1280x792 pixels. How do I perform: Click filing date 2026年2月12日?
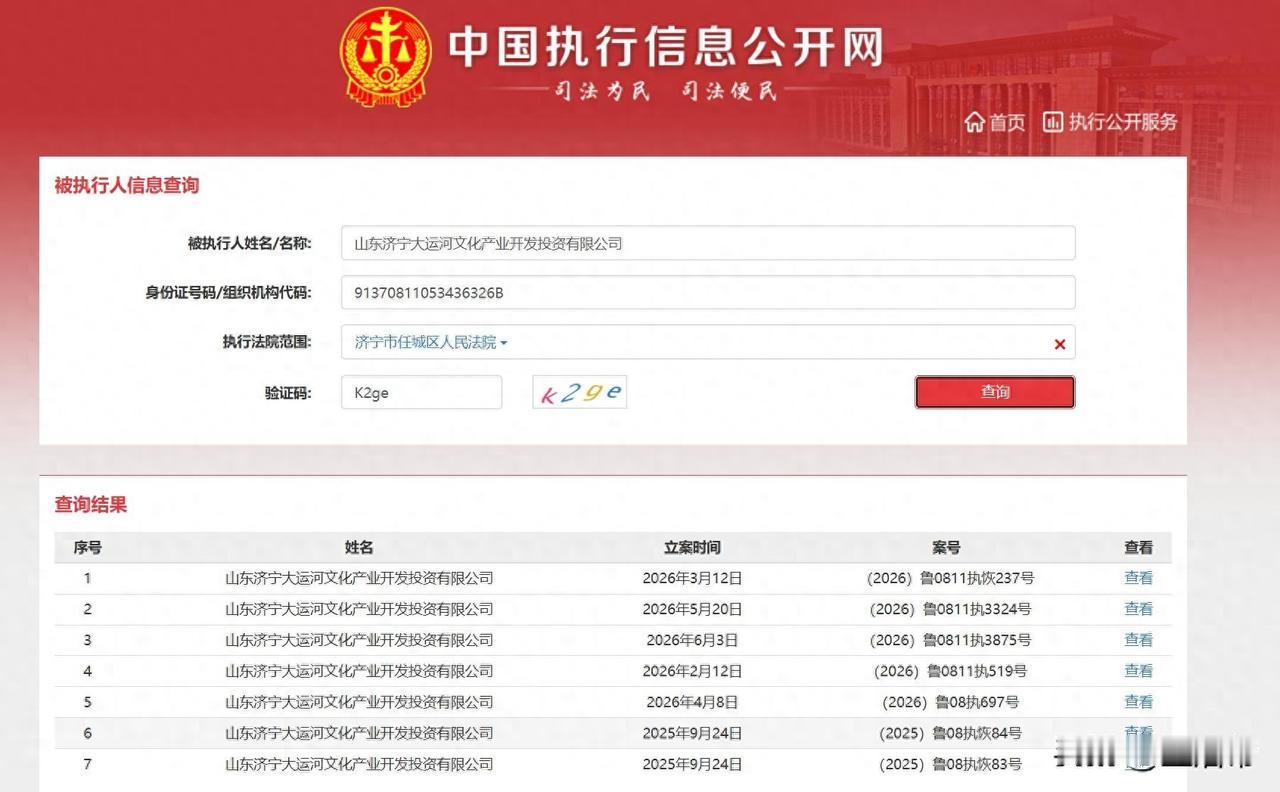pos(692,671)
